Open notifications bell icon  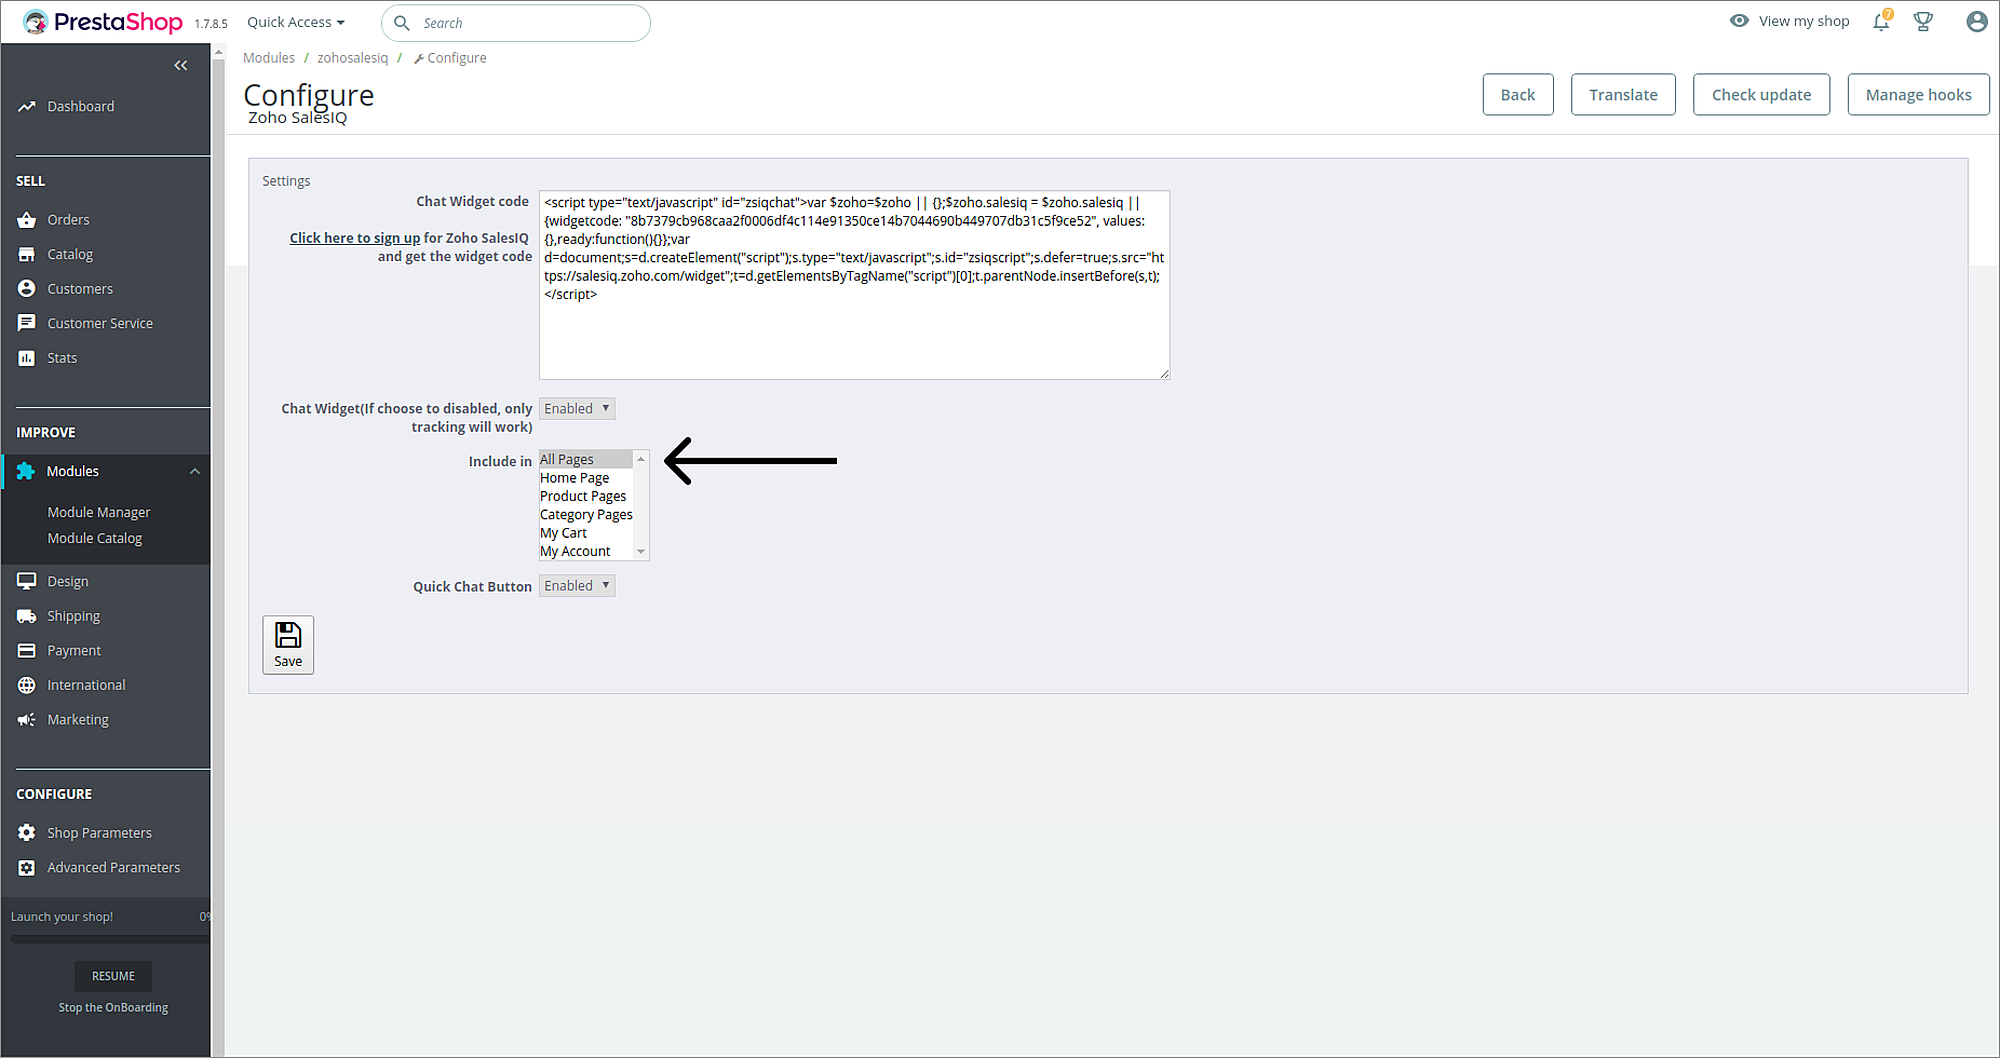click(1882, 21)
